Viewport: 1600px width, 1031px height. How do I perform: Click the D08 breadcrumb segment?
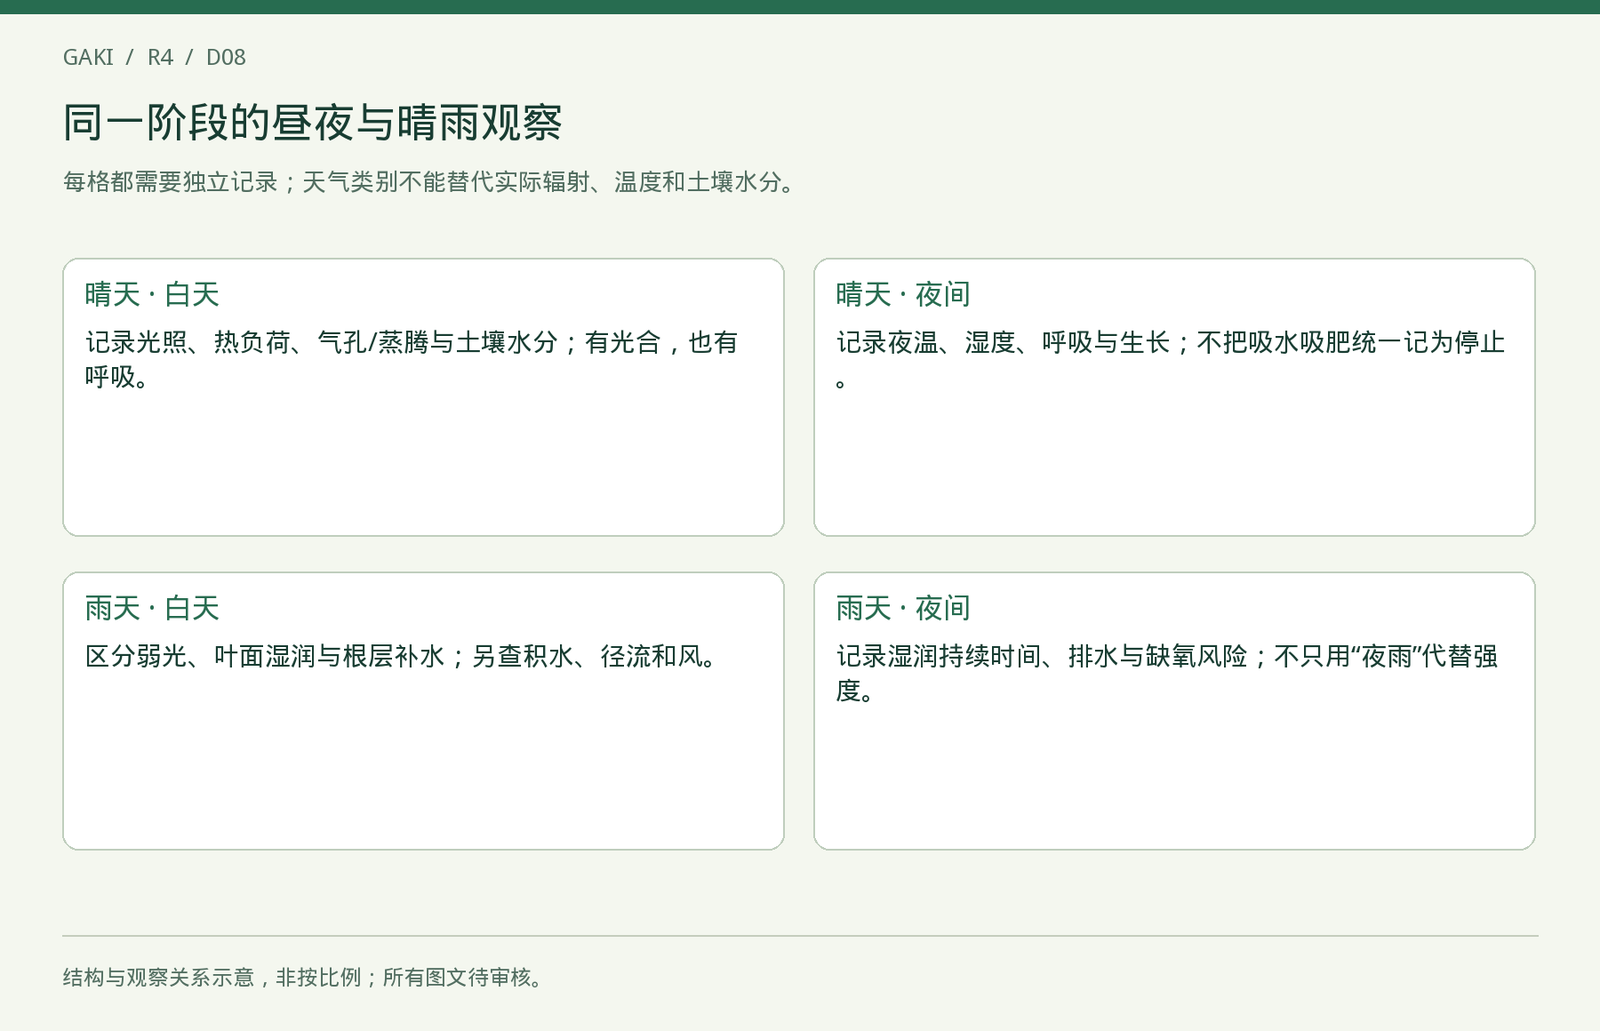pos(226,57)
